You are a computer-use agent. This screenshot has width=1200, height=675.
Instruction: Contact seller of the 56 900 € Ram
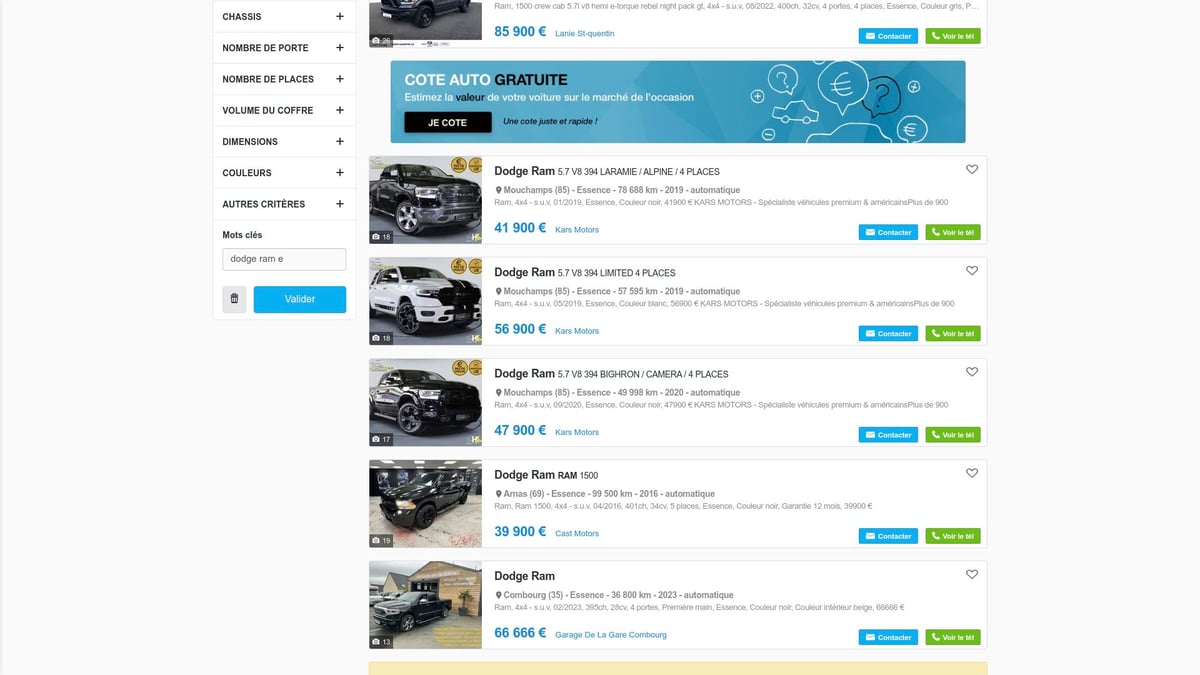[888, 334]
